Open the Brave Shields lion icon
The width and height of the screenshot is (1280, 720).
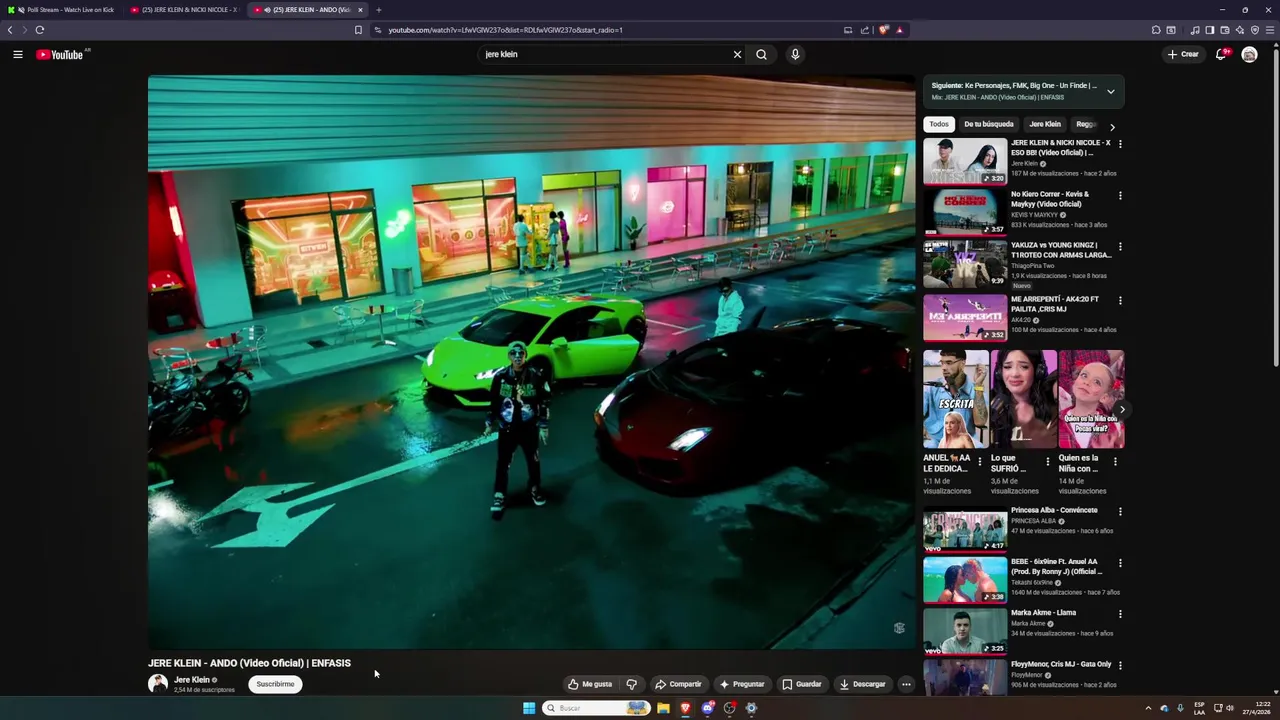[884, 30]
